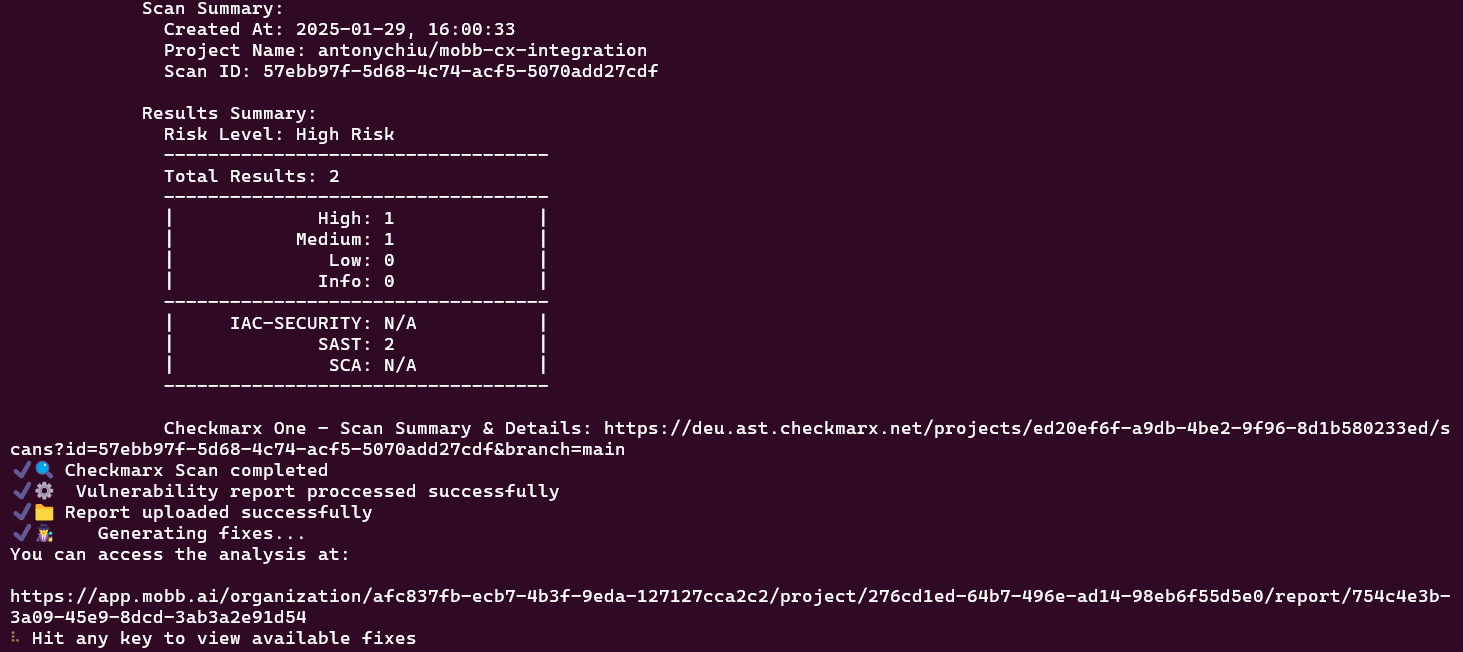The image size is (1463, 652).
Task: Click the checkmark before Checkmarx Scan completed
Action: coord(21,470)
